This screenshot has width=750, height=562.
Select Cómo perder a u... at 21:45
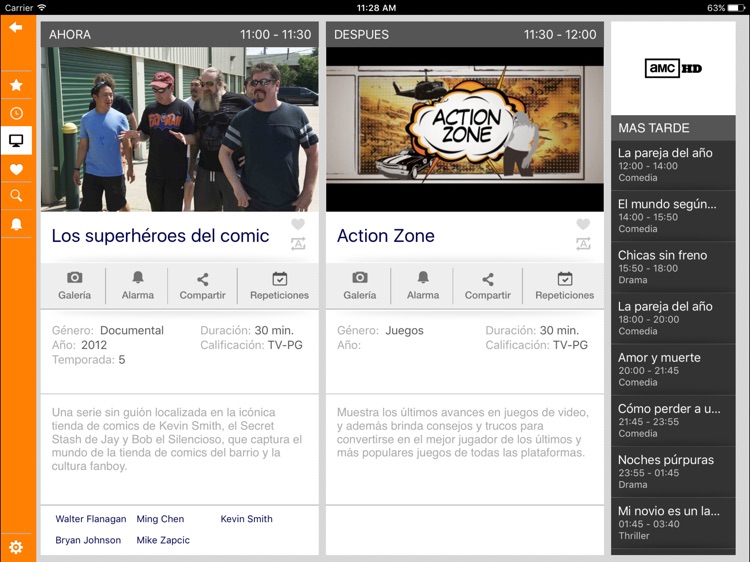coord(673,421)
